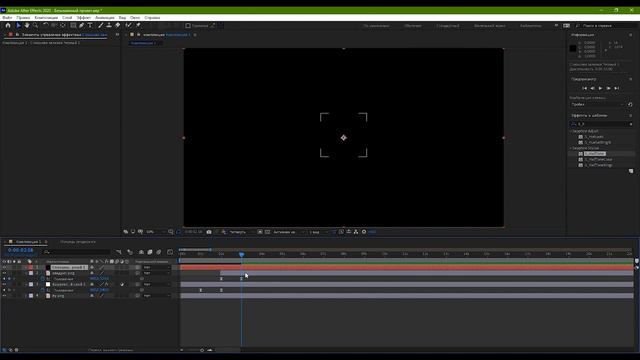Select the Brush tool

tap(101, 25)
